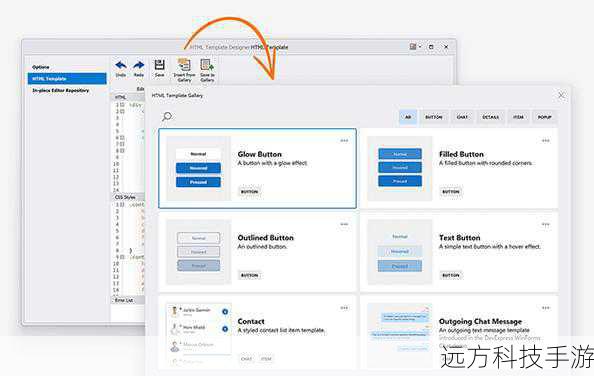Open In-place Editor Repository sidebar item

coord(61,90)
